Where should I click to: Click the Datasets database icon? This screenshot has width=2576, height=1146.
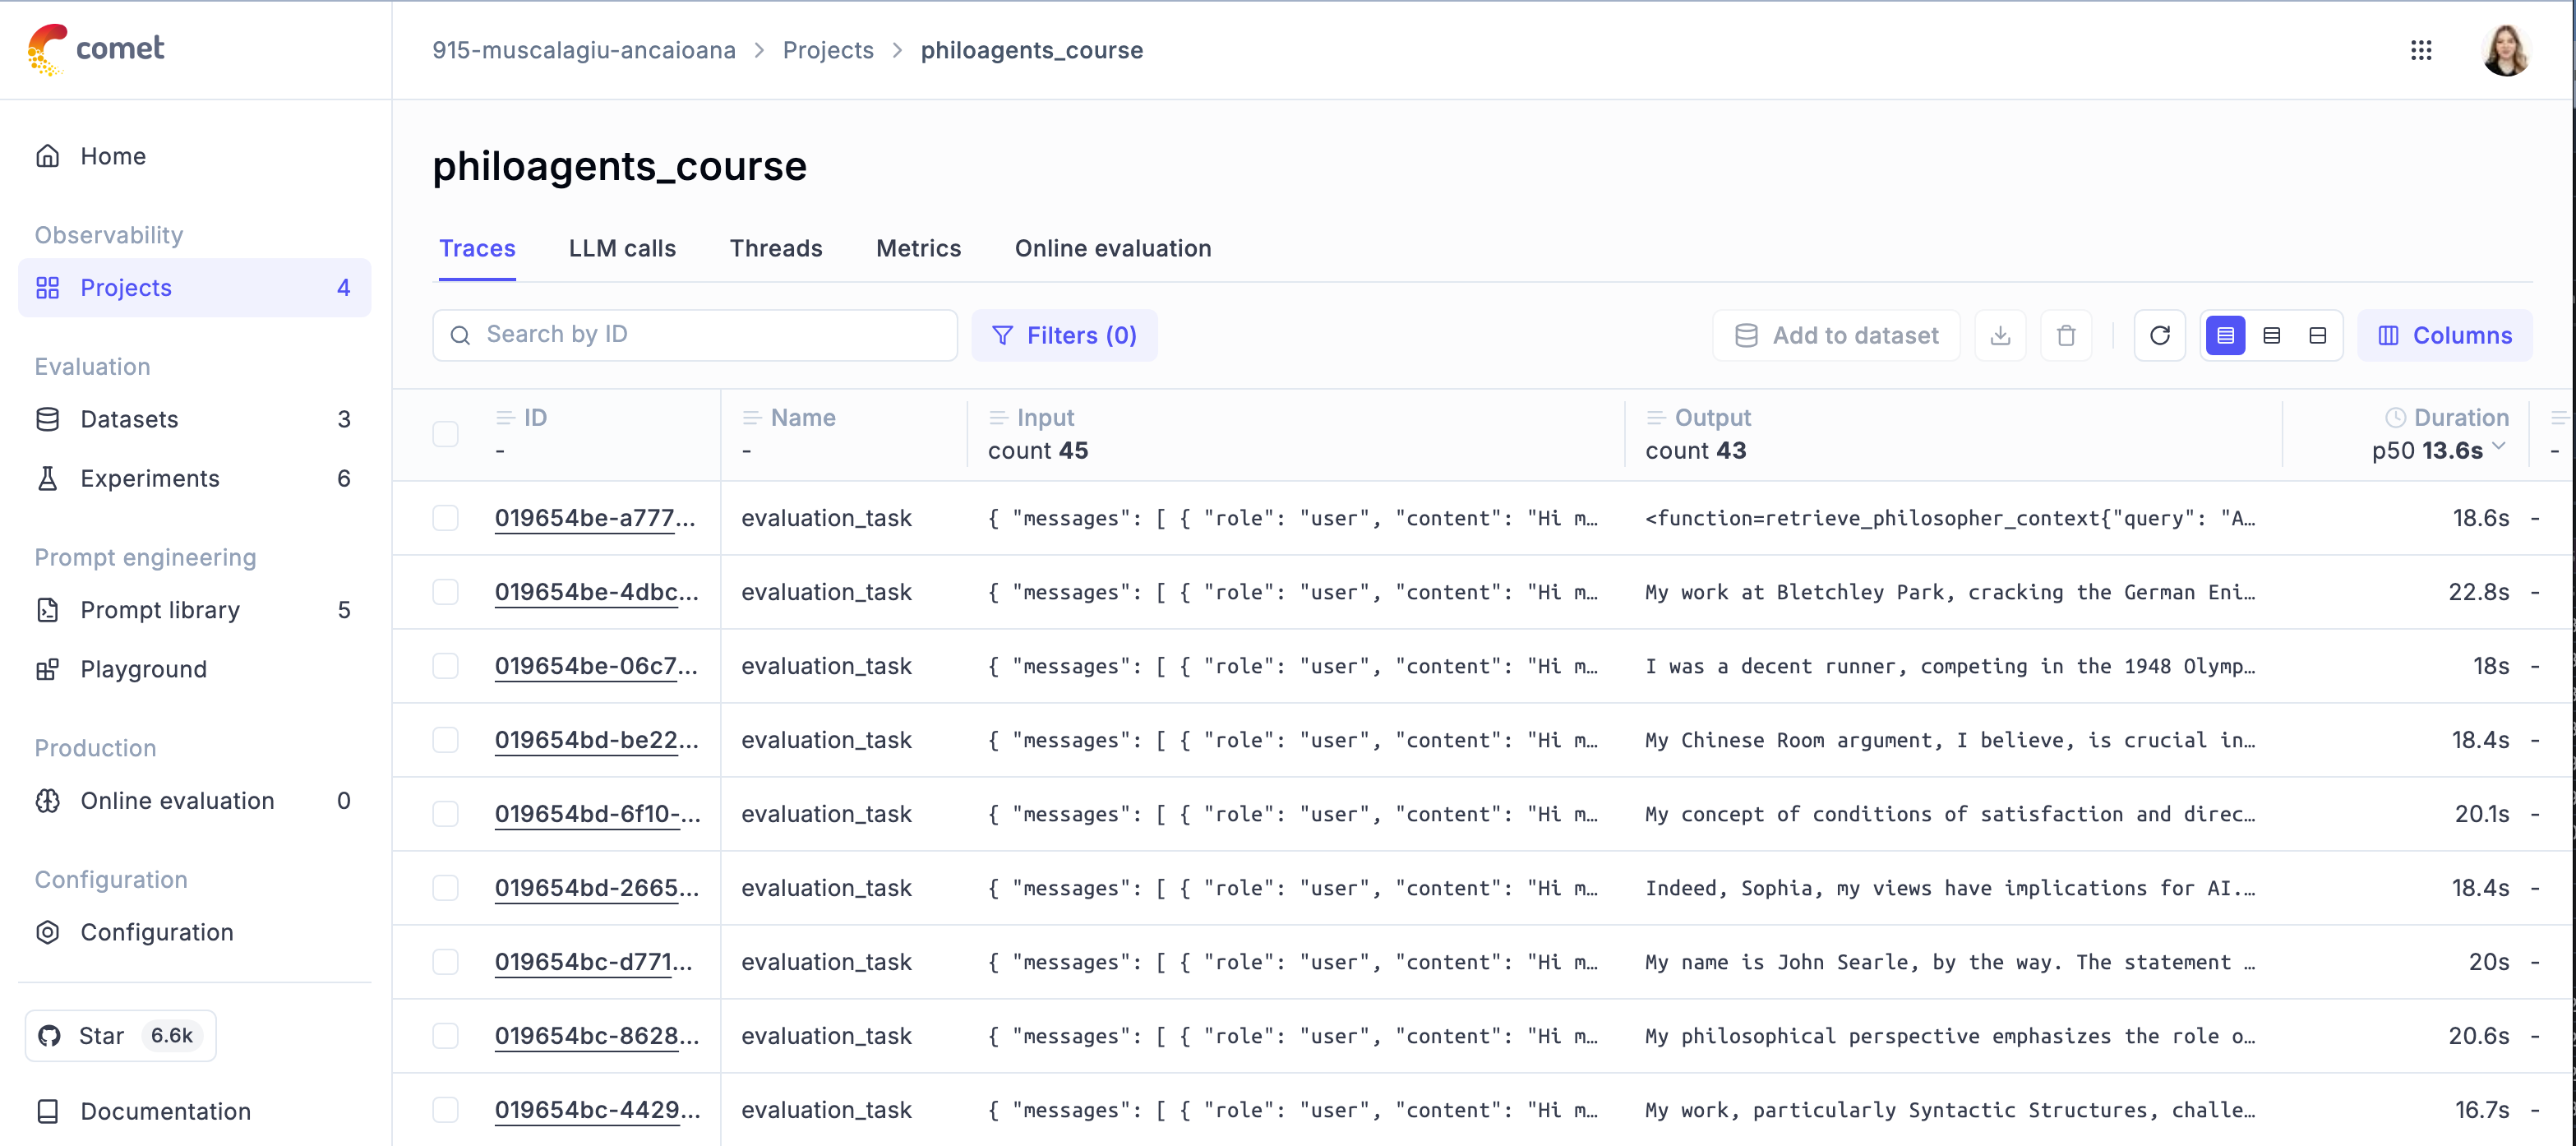point(48,419)
